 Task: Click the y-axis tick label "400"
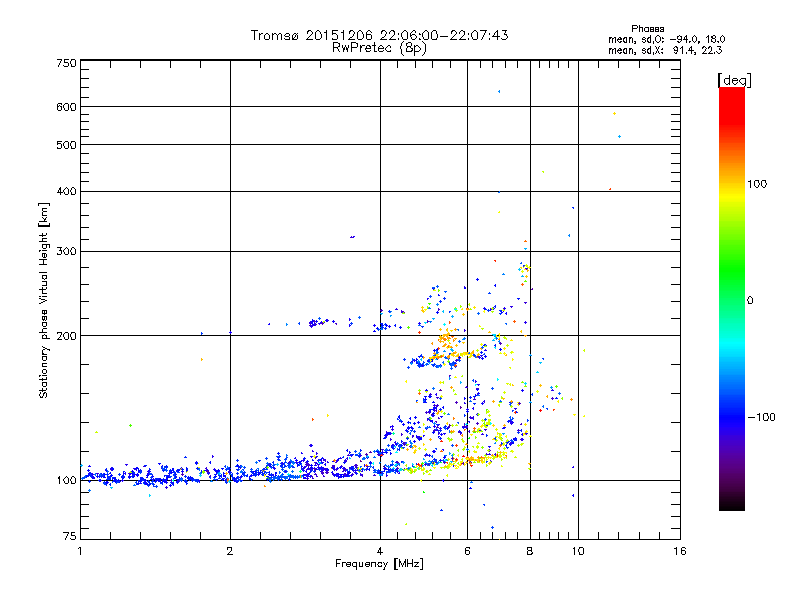67,192
